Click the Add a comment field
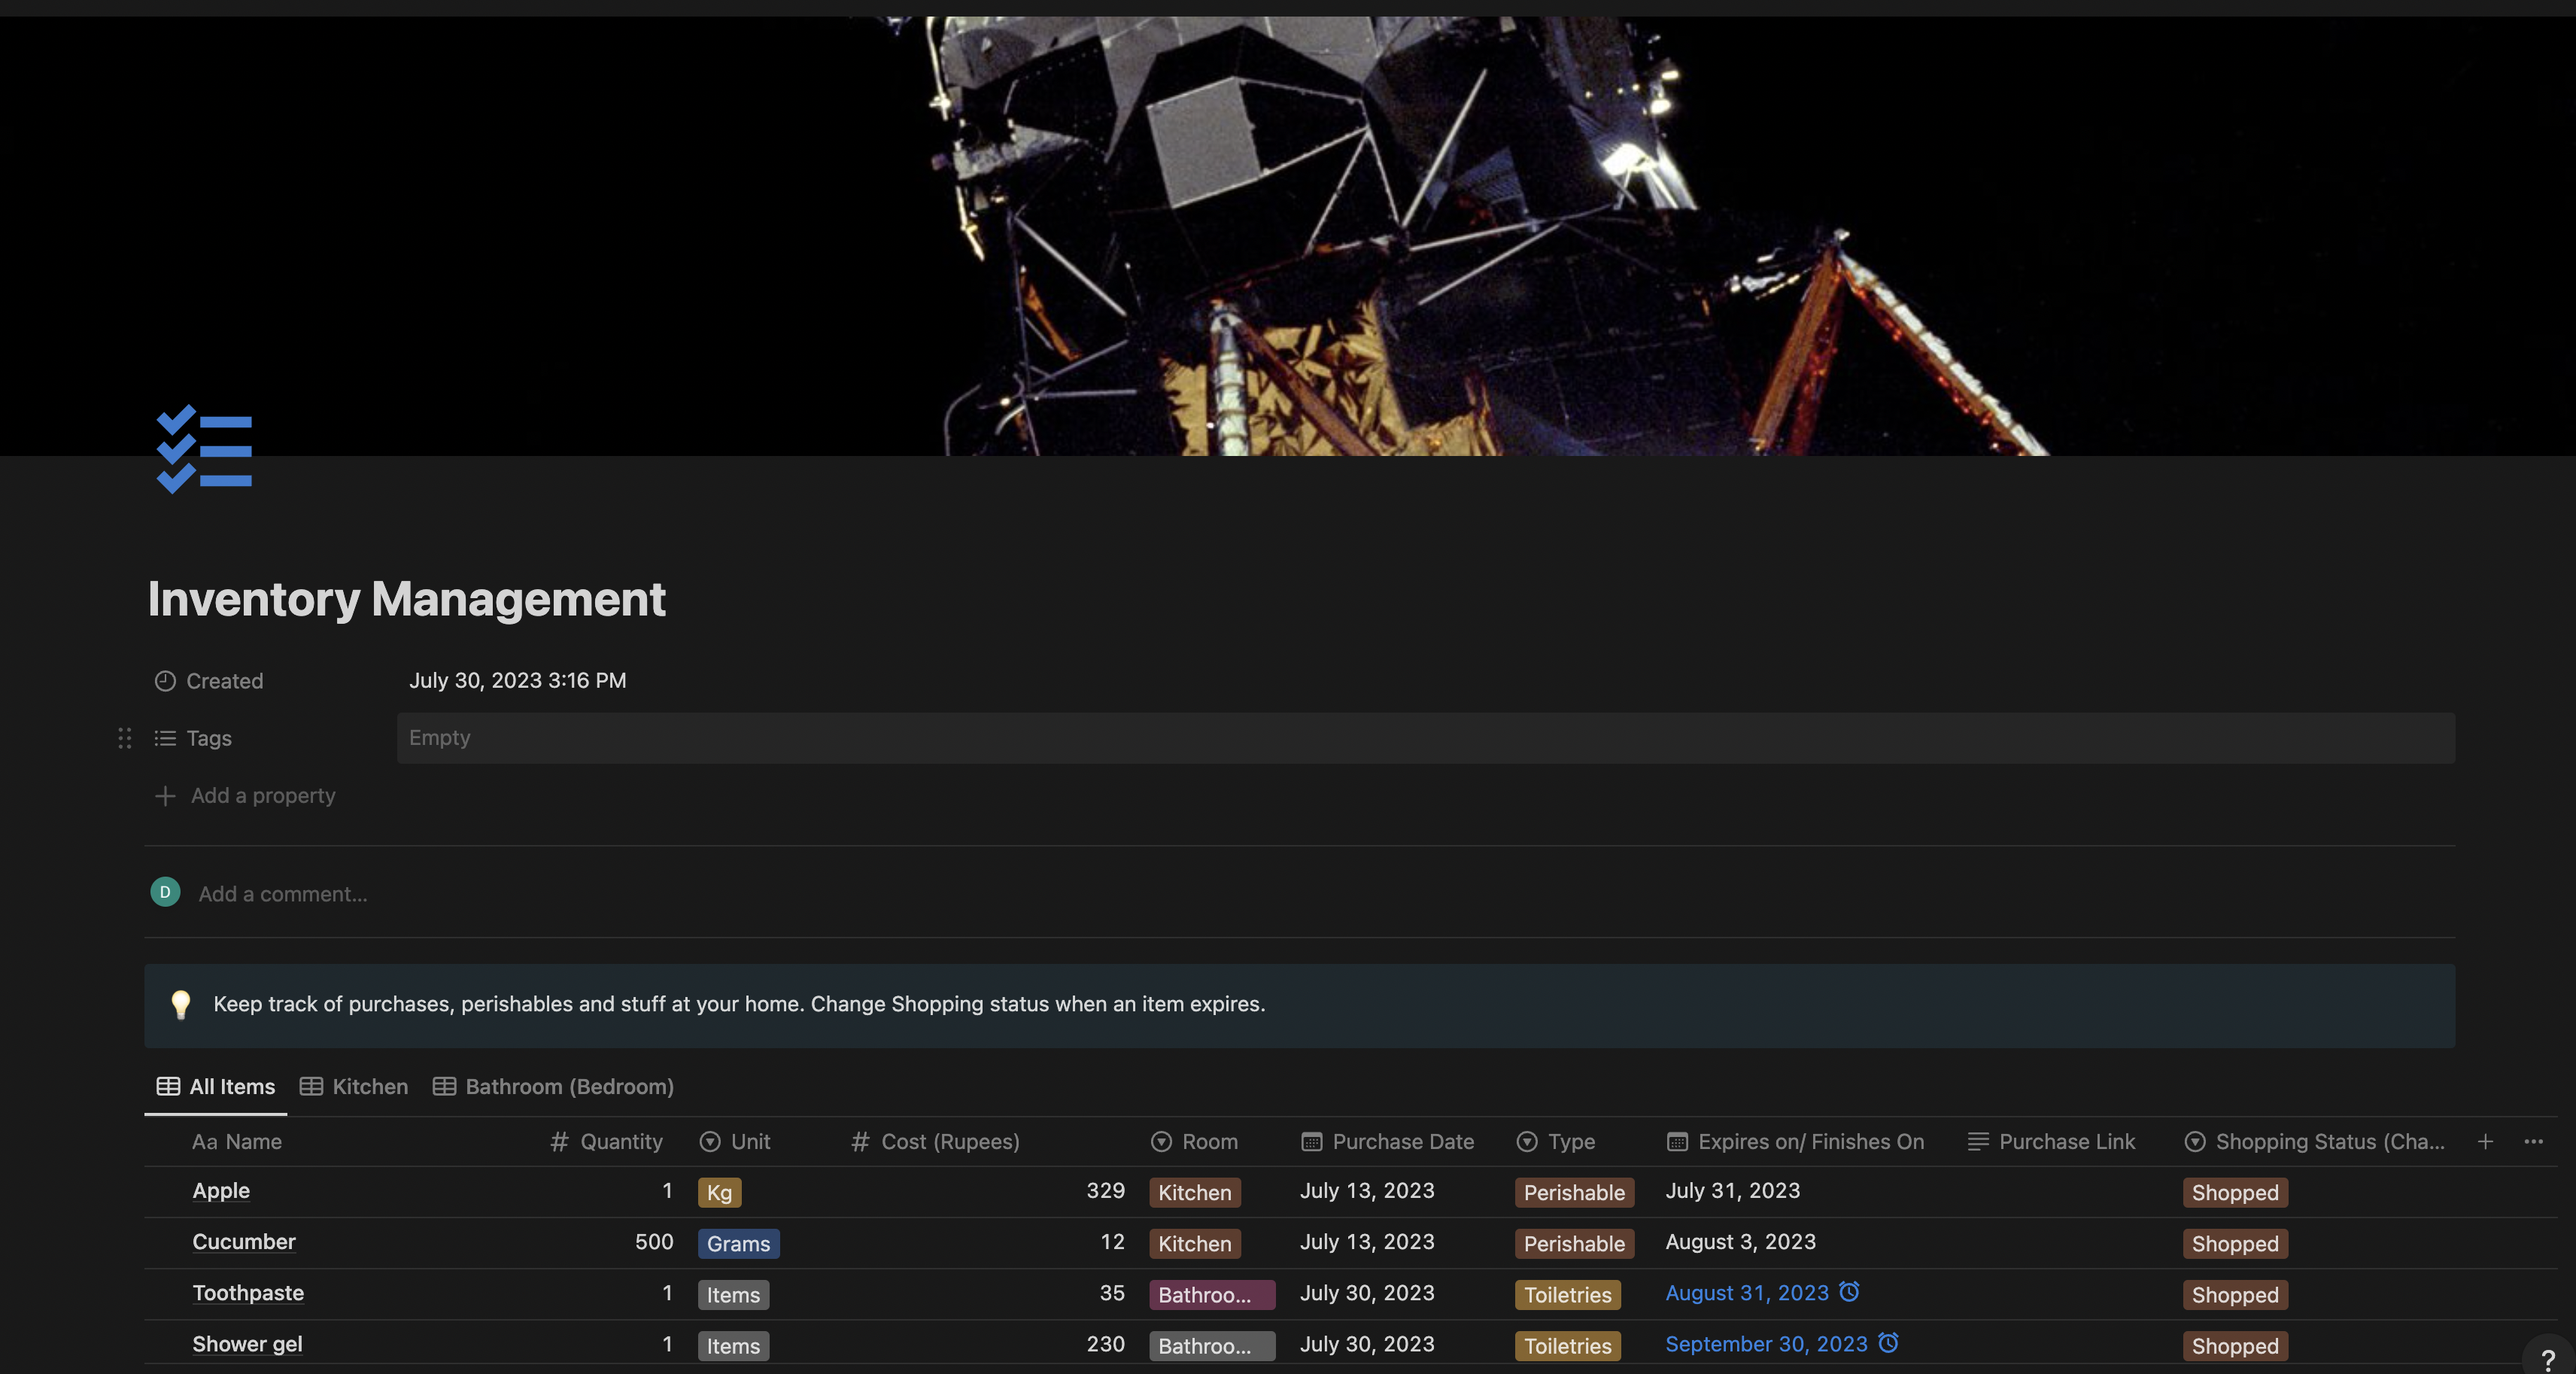2576x1374 pixels. tap(283, 894)
